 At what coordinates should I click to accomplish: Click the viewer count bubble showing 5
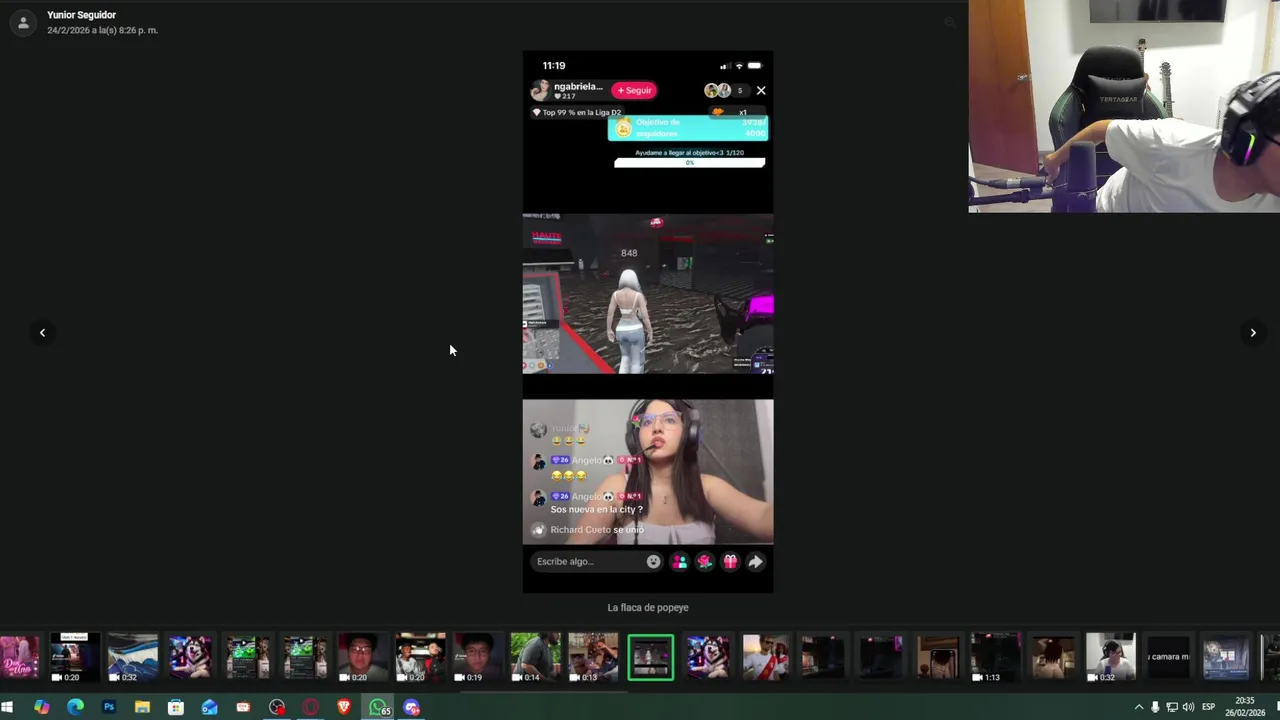click(x=740, y=90)
